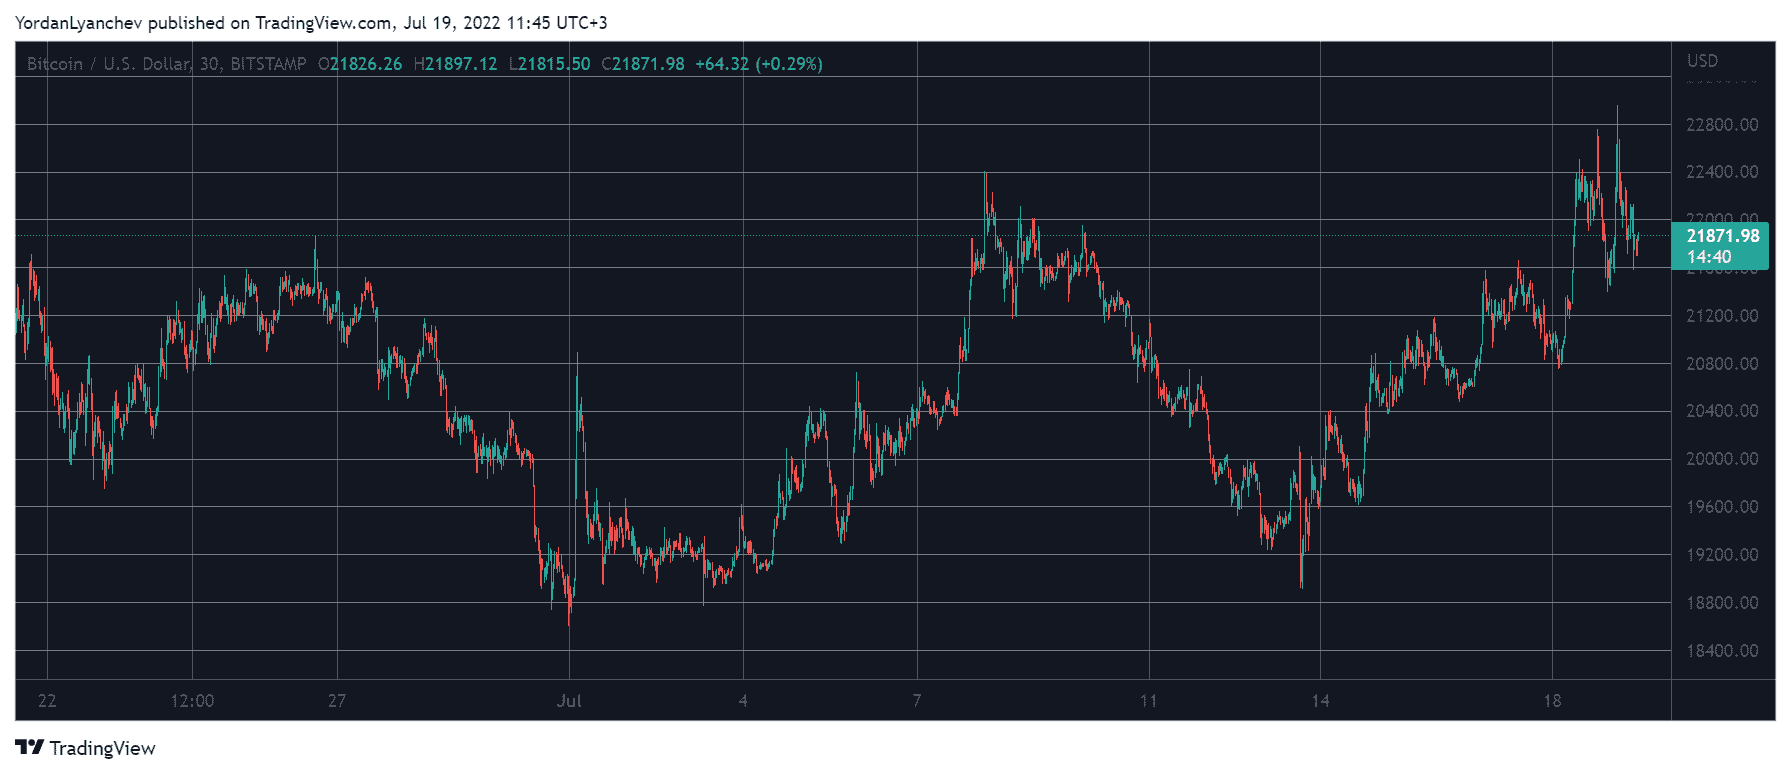Click the 19200.00 price axis label
1791x774 pixels.
pos(1722,555)
